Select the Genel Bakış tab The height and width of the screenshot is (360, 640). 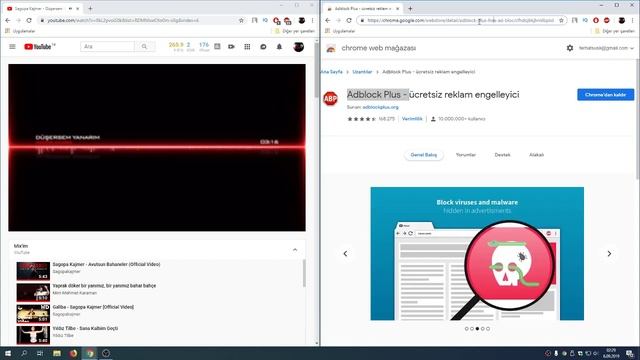424,155
